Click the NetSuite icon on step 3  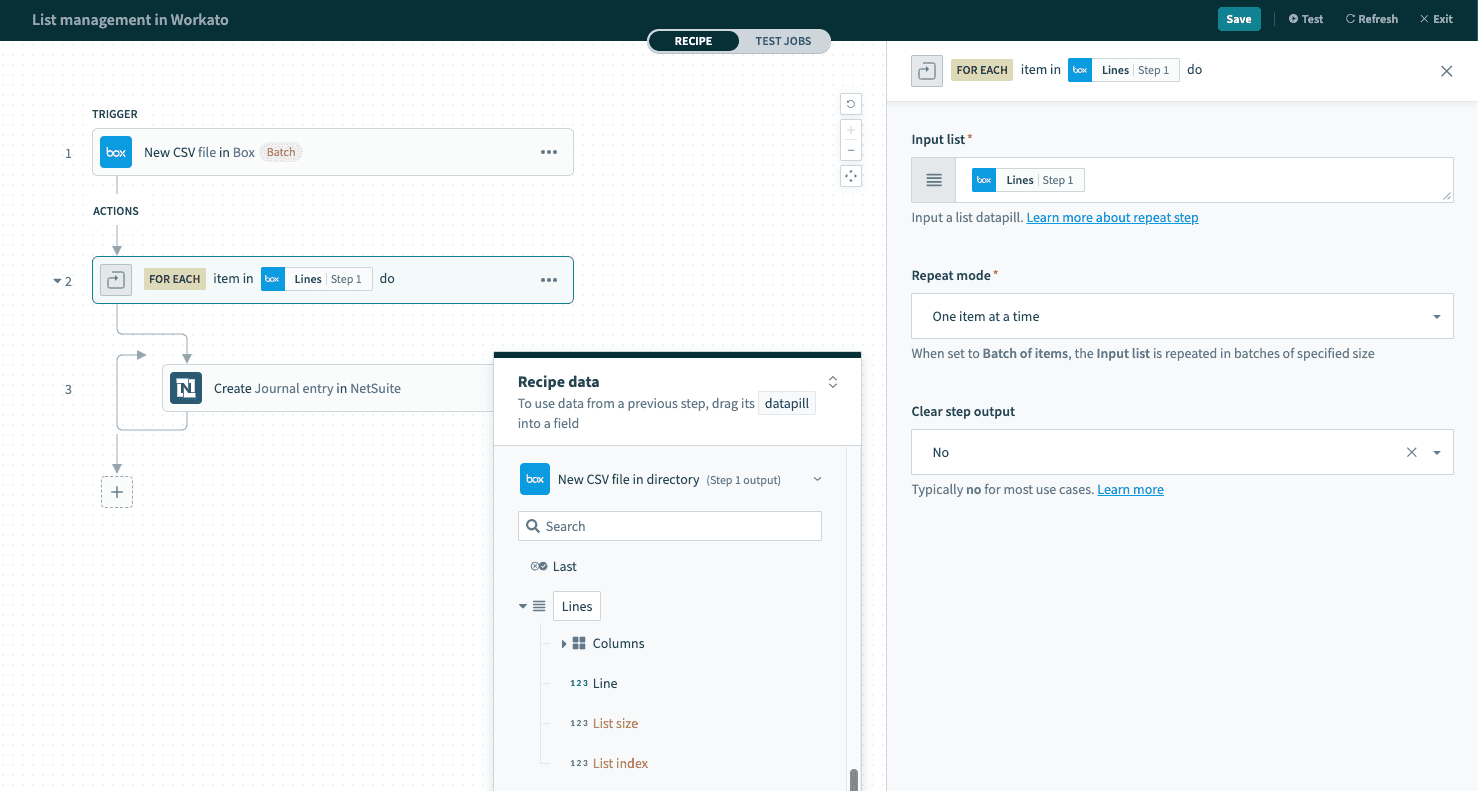coord(186,388)
